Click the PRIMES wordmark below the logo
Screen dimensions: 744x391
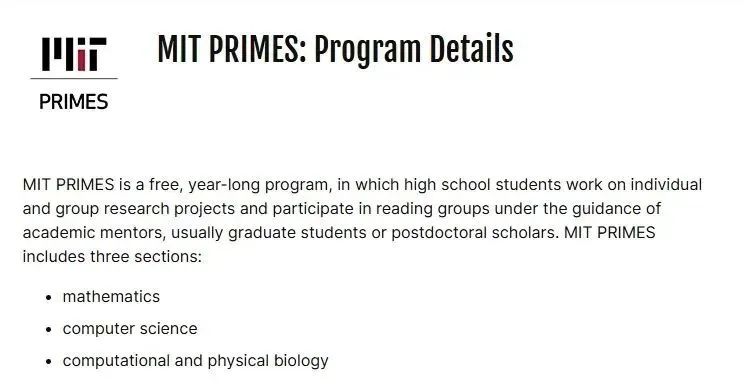[74, 102]
